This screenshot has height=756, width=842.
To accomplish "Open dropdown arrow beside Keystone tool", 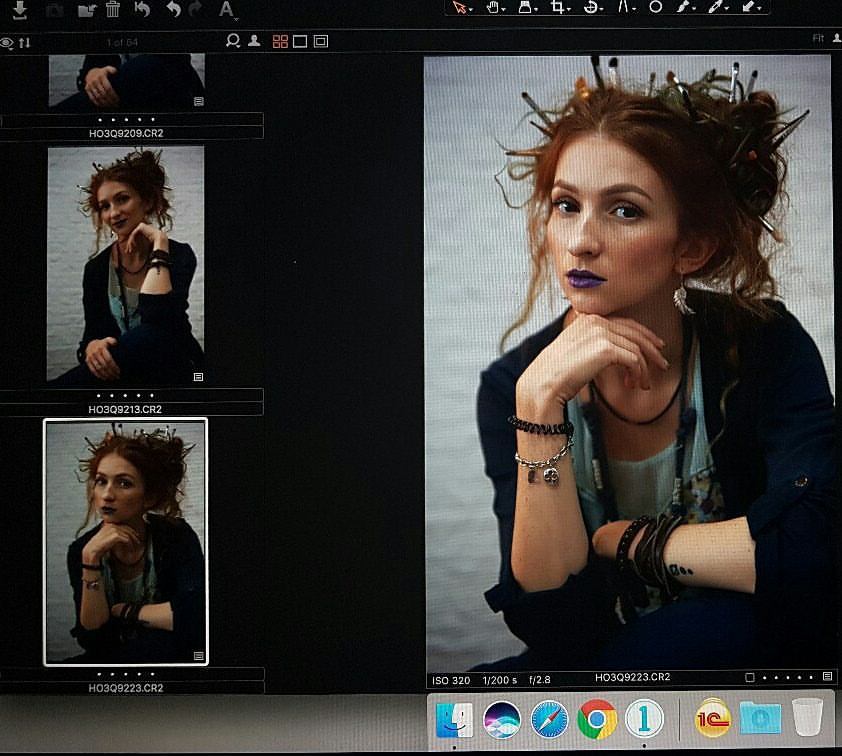I will point(634,10).
